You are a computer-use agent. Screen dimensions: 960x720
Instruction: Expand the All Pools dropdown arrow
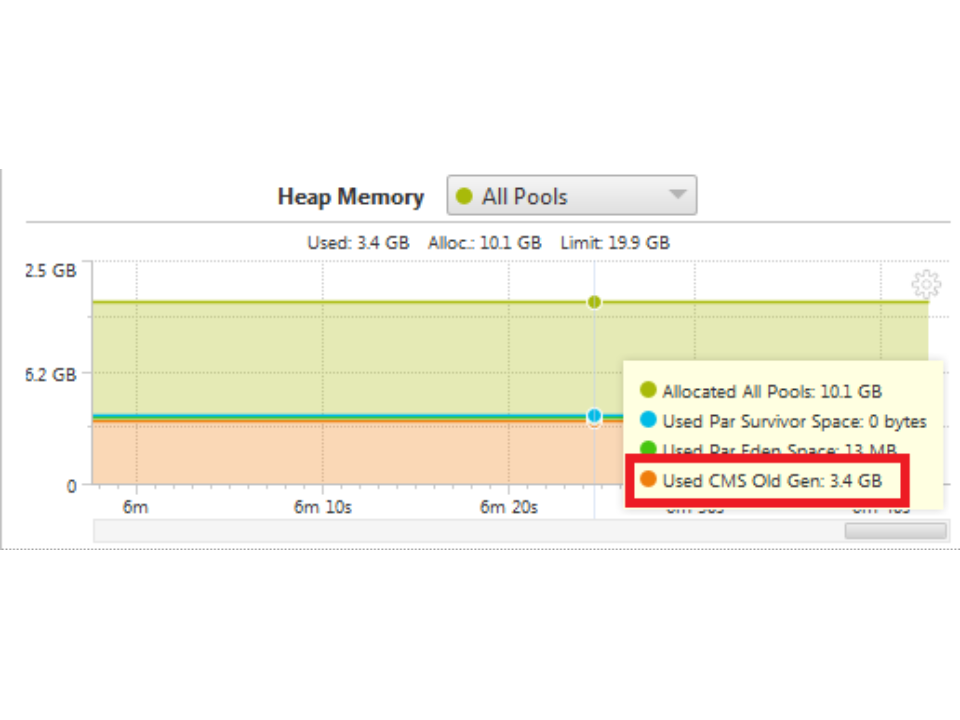[x=677, y=195]
